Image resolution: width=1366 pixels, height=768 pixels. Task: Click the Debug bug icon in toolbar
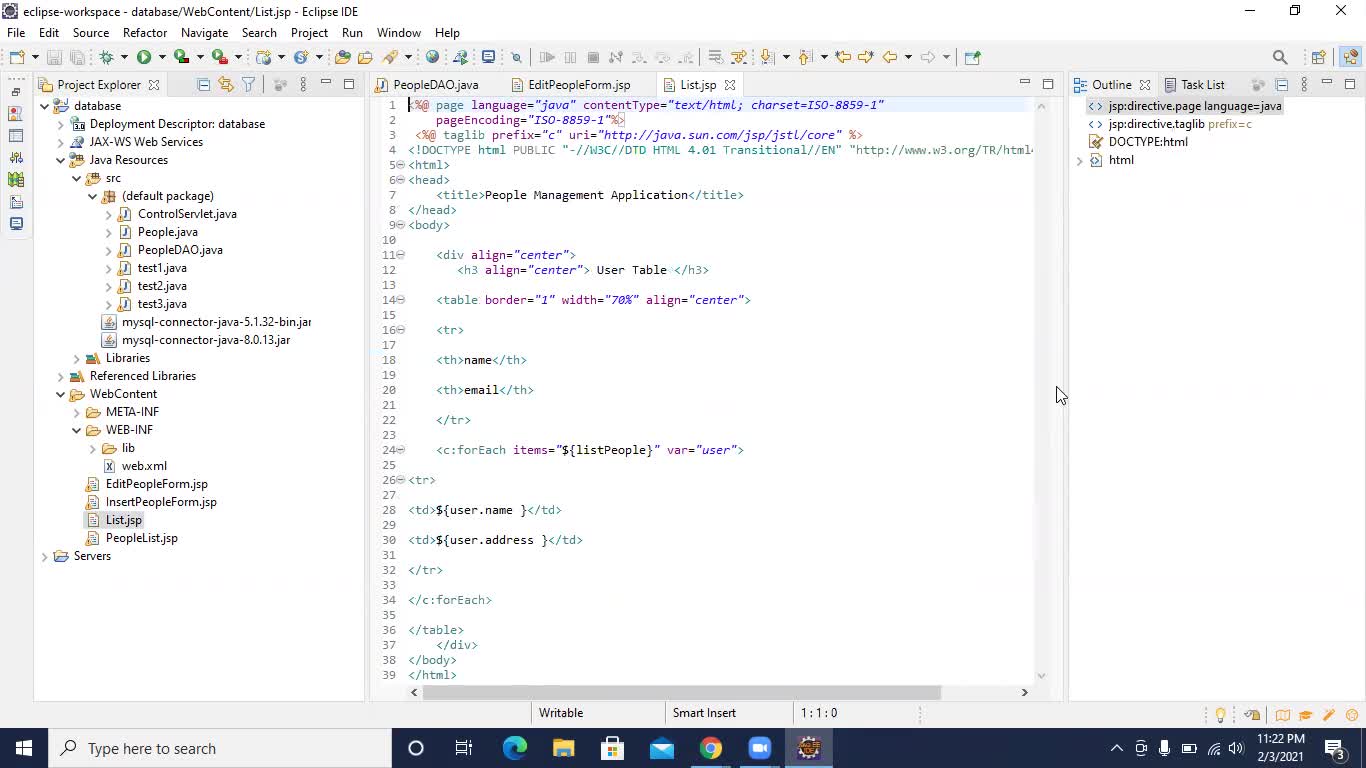(106, 57)
